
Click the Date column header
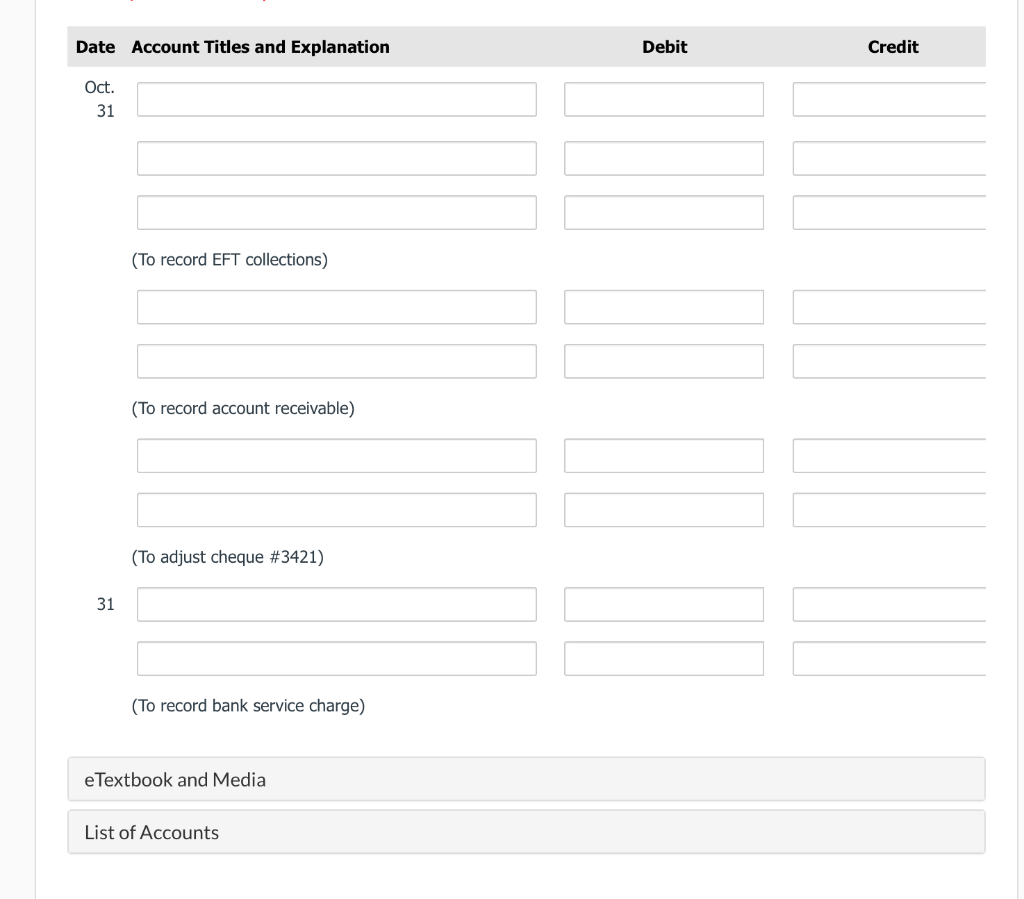pos(95,47)
